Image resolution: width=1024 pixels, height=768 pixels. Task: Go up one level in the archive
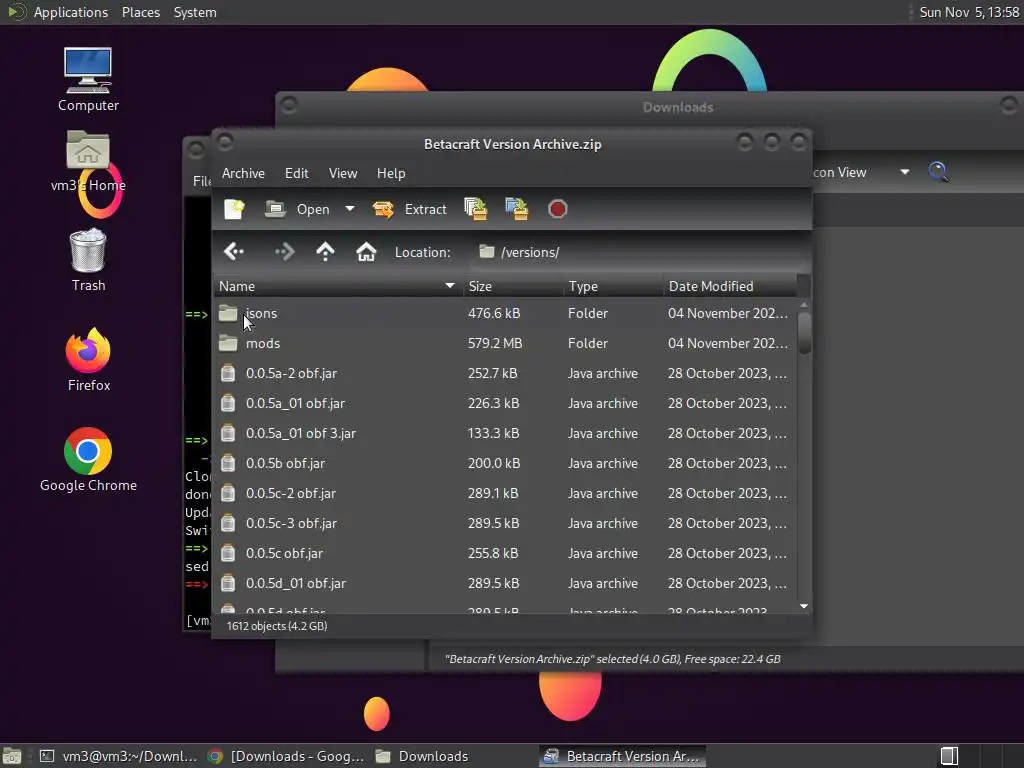click(325, 251)
